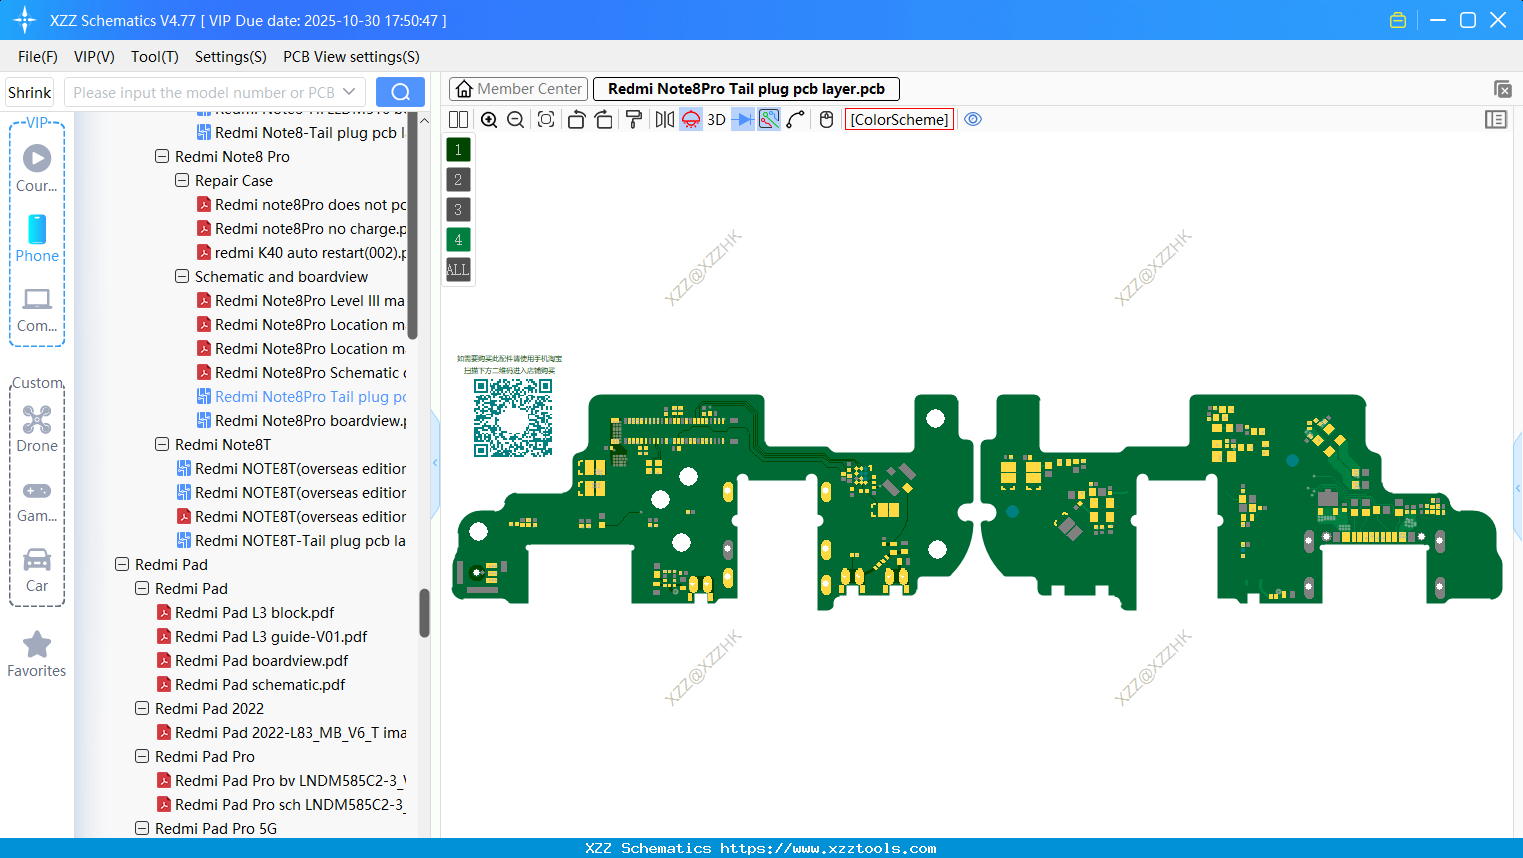Fit the board to the screen
Screen dimensions: 1523x858
point(546,120)
